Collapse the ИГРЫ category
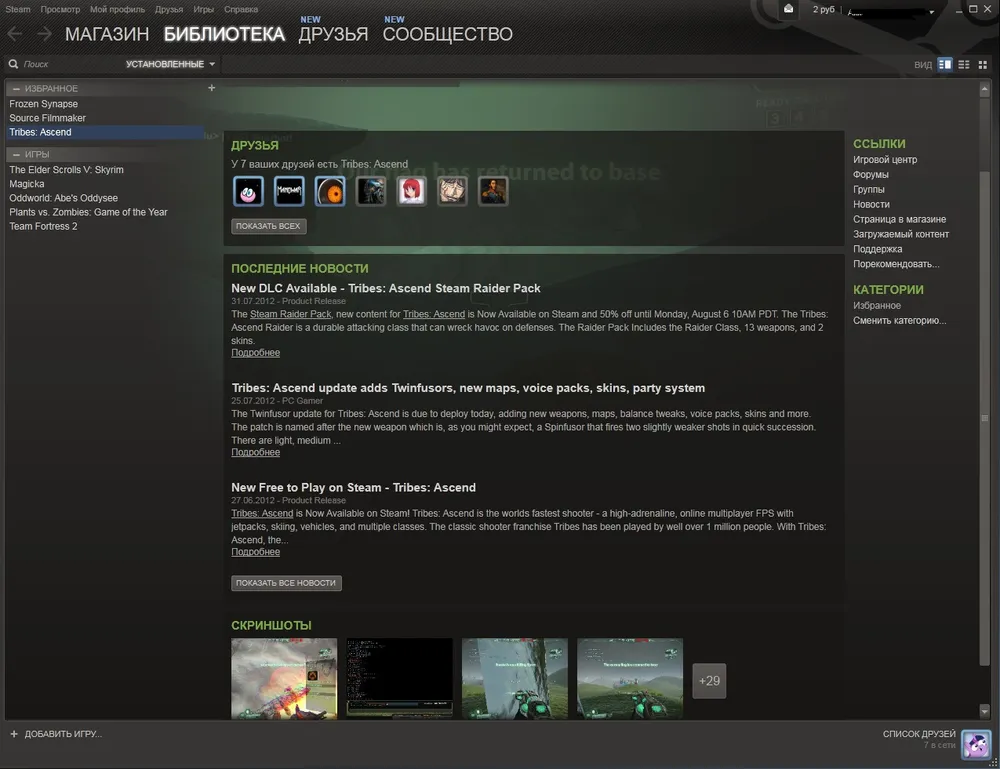 [17, 155]
